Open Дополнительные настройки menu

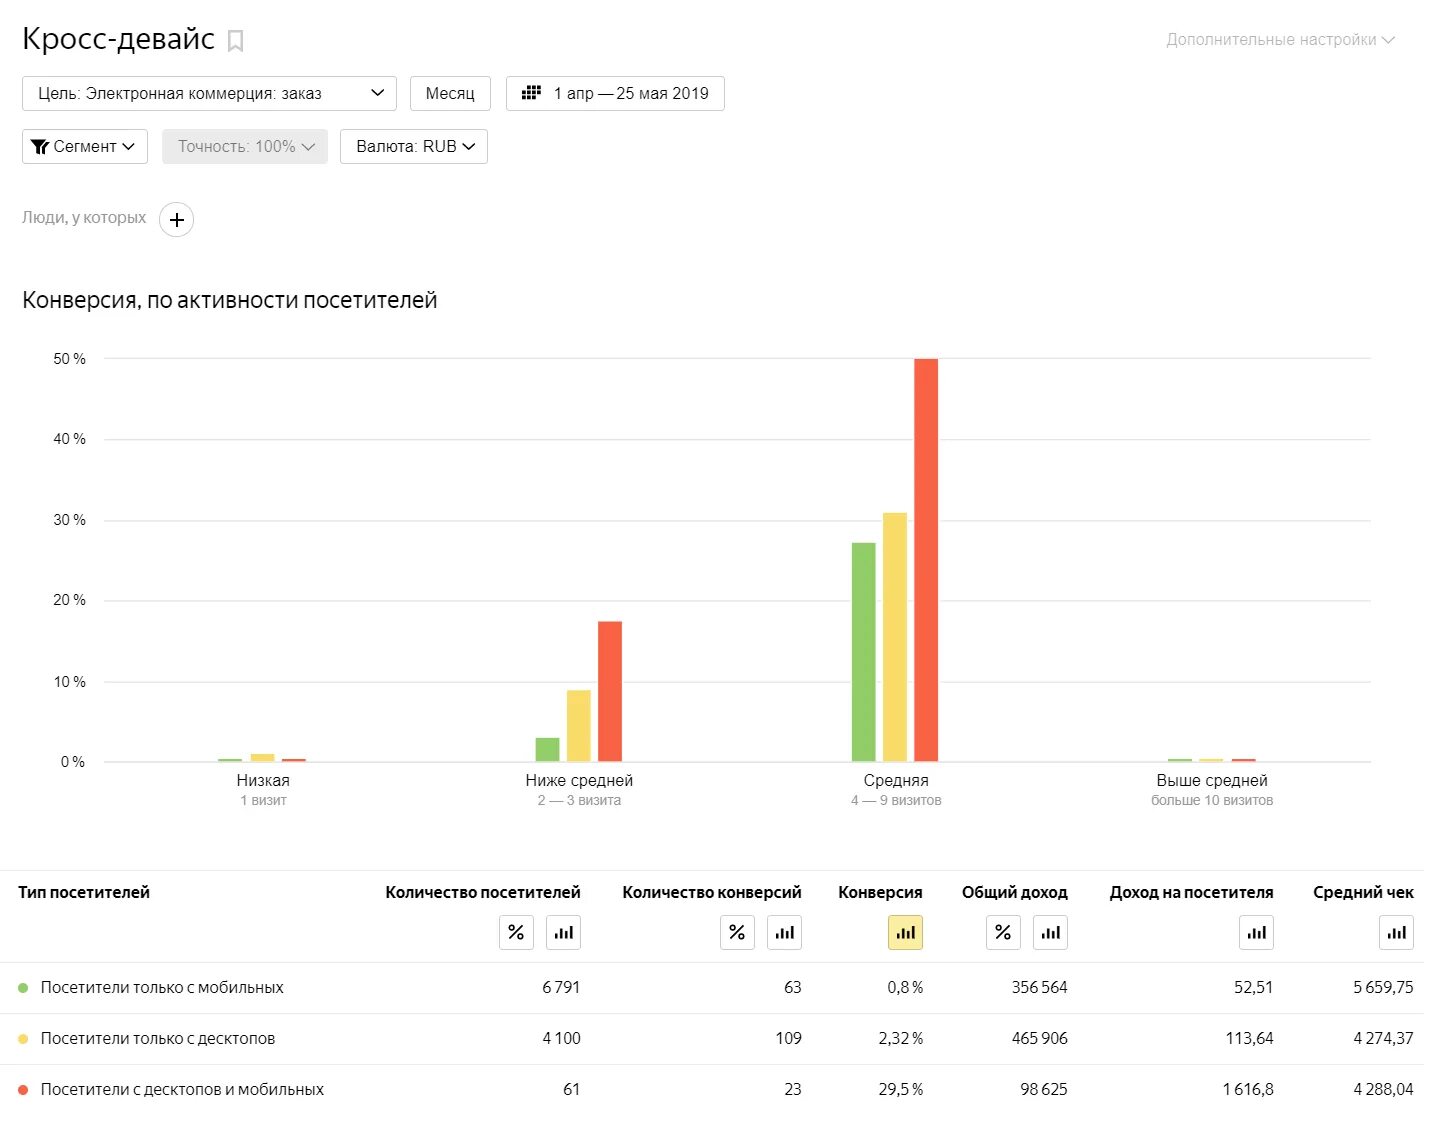pyautogui.click(x=1280, y=40)
